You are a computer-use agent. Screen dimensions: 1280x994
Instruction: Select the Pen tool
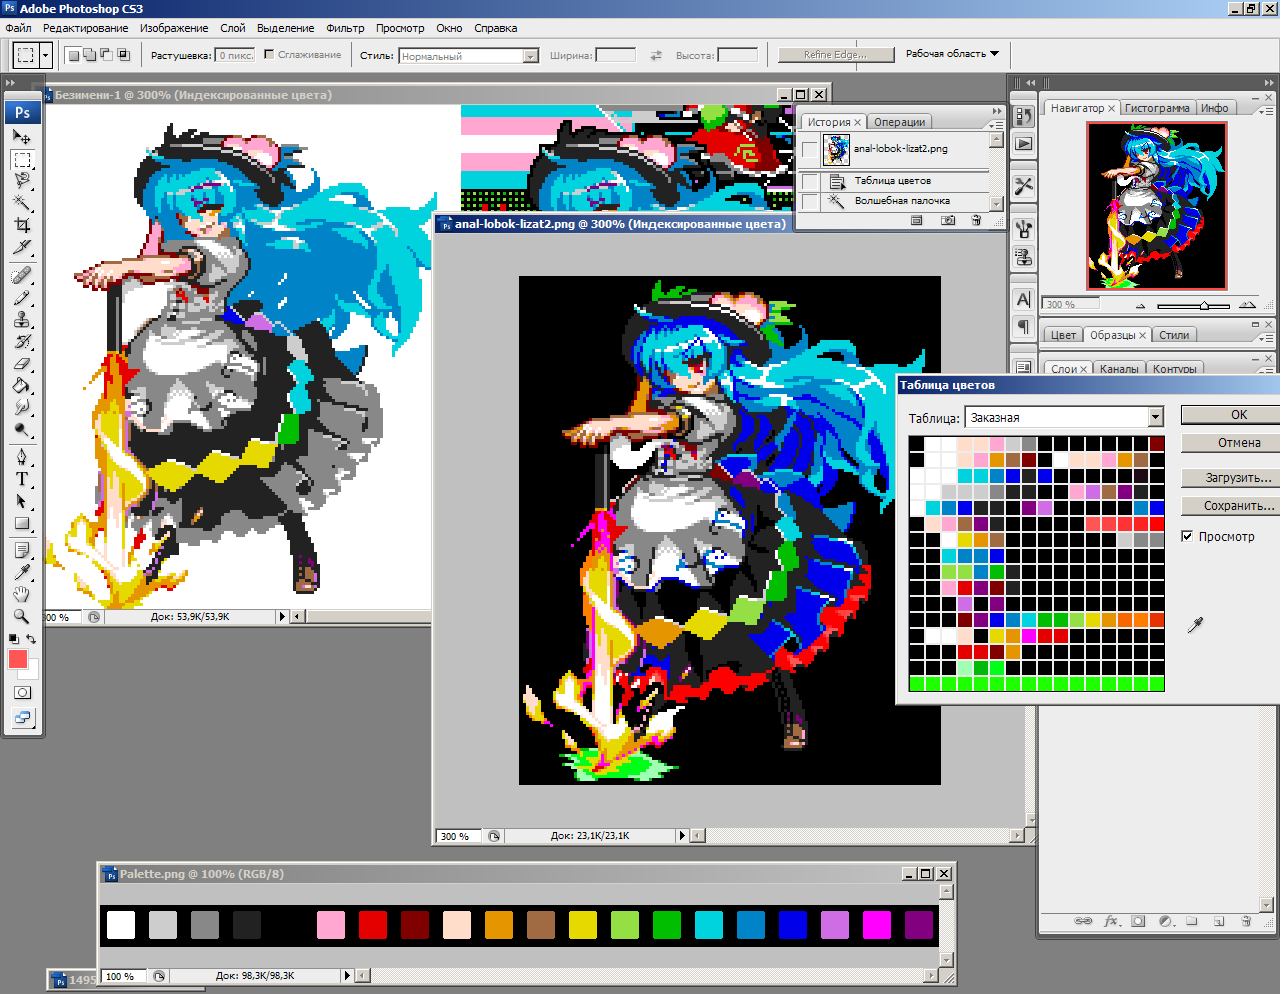point(22,457)
